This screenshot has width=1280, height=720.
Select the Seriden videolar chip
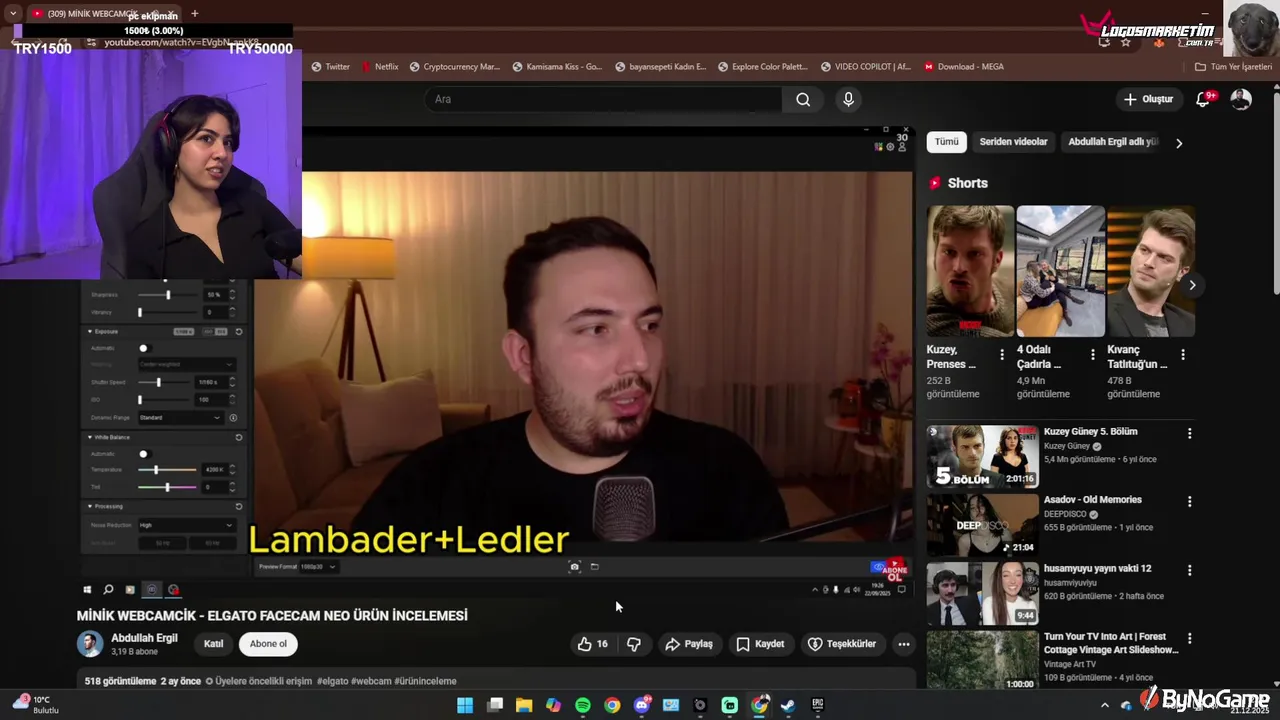coord(1013,142)
